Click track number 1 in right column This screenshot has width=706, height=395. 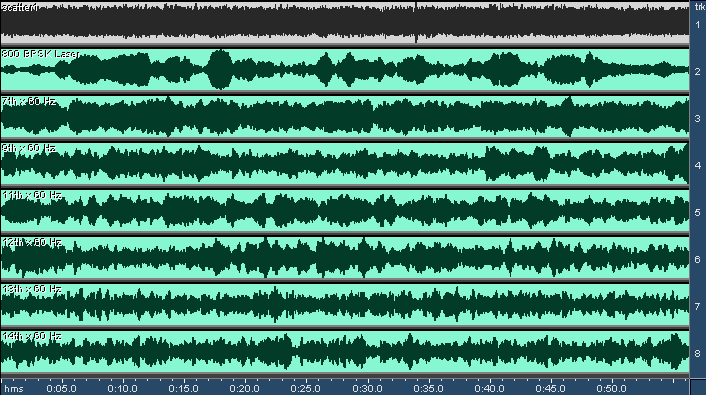pyautogui.click(x=698, y=25)
